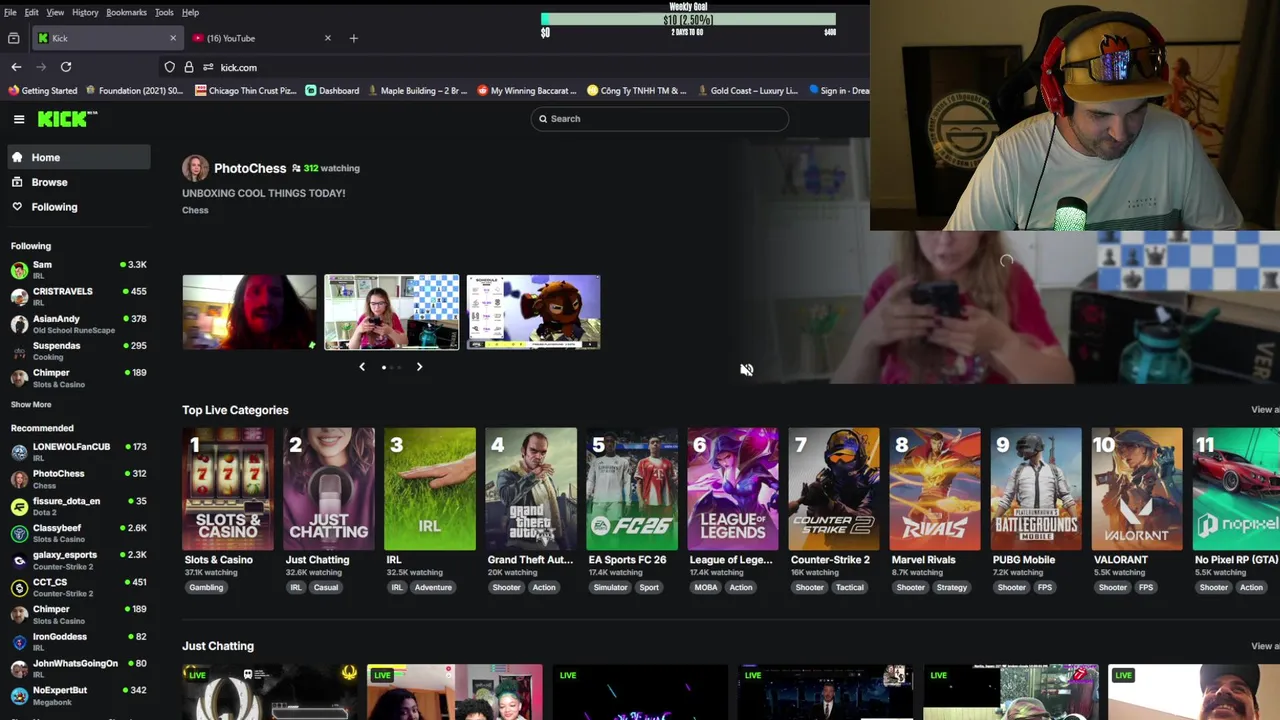This screenshot has width=1280, height=720.
Task: Open NoExpertBut avatar in Recommended
Action: 19,695
